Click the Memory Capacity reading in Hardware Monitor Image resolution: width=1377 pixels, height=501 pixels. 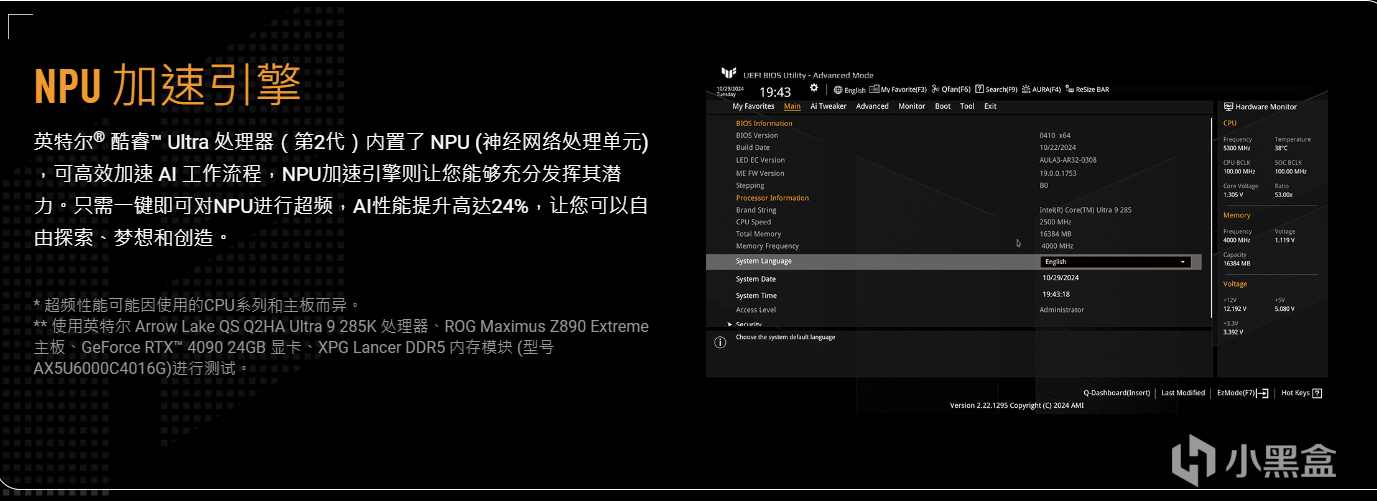tap(1237, 263)
